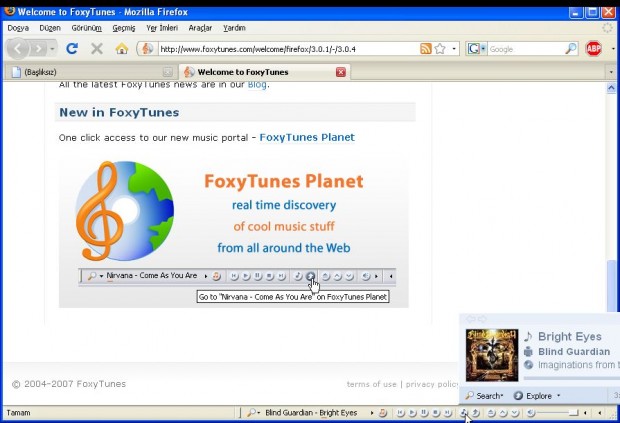Focus the Google search box
The image size is (620, 423).
526,49
